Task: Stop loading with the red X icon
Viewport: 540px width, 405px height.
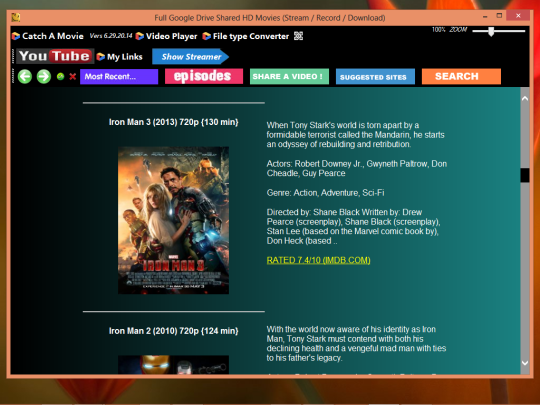Action: (72, 76)
